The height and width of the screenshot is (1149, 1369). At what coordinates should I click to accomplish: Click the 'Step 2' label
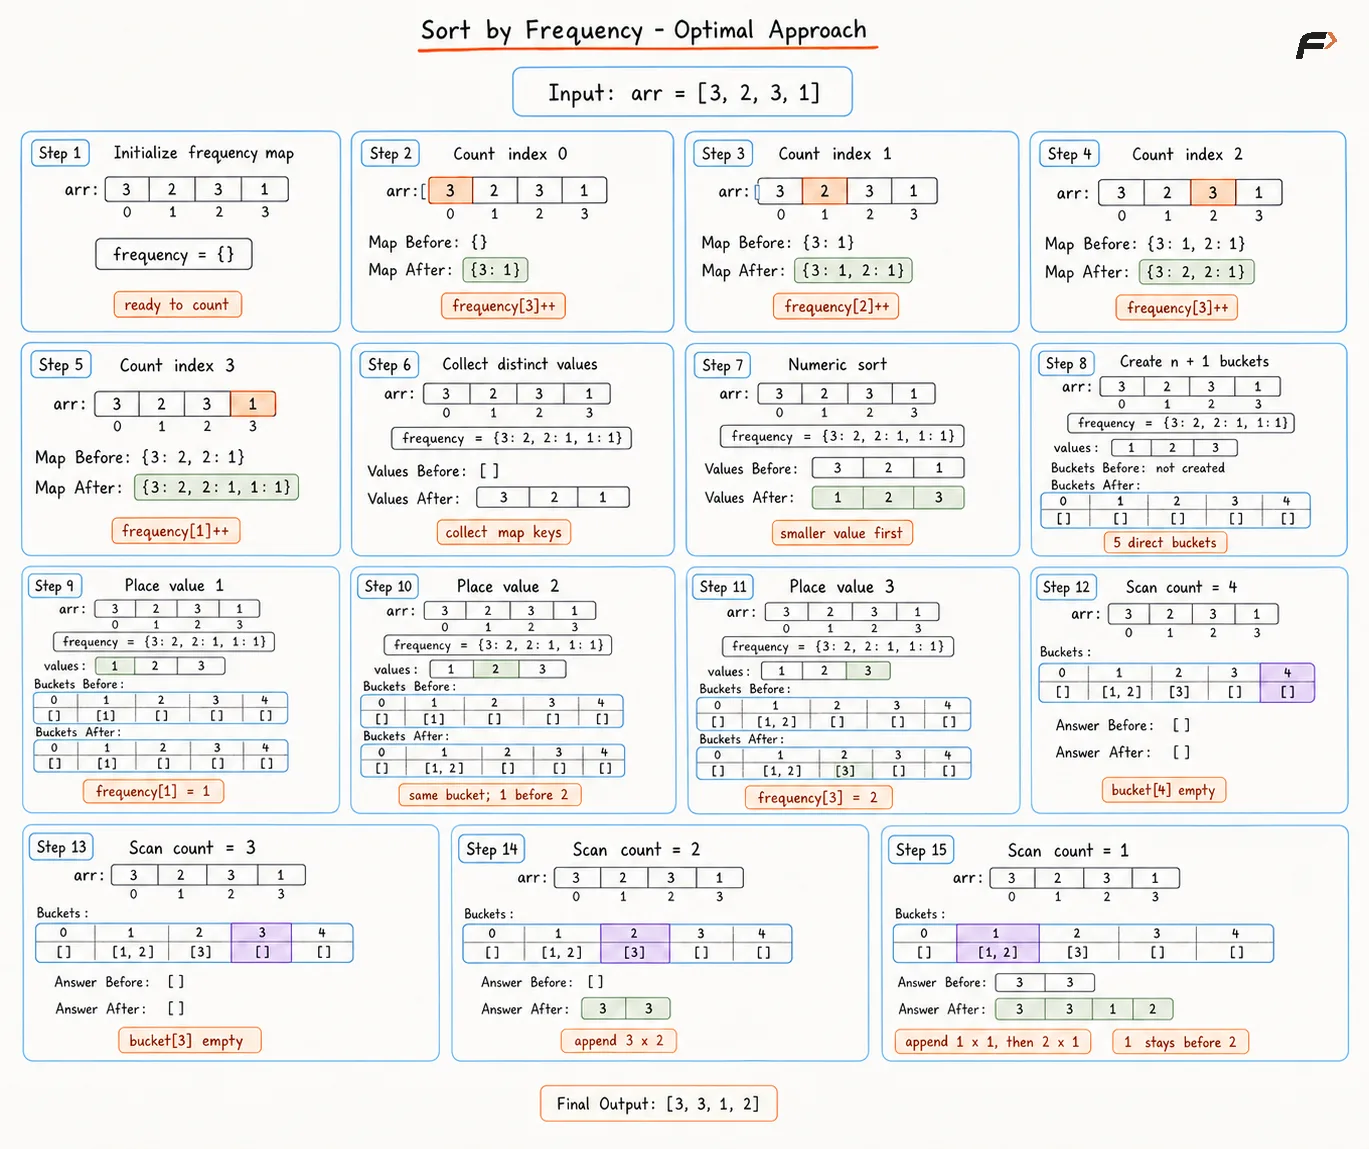click(390, 153)
